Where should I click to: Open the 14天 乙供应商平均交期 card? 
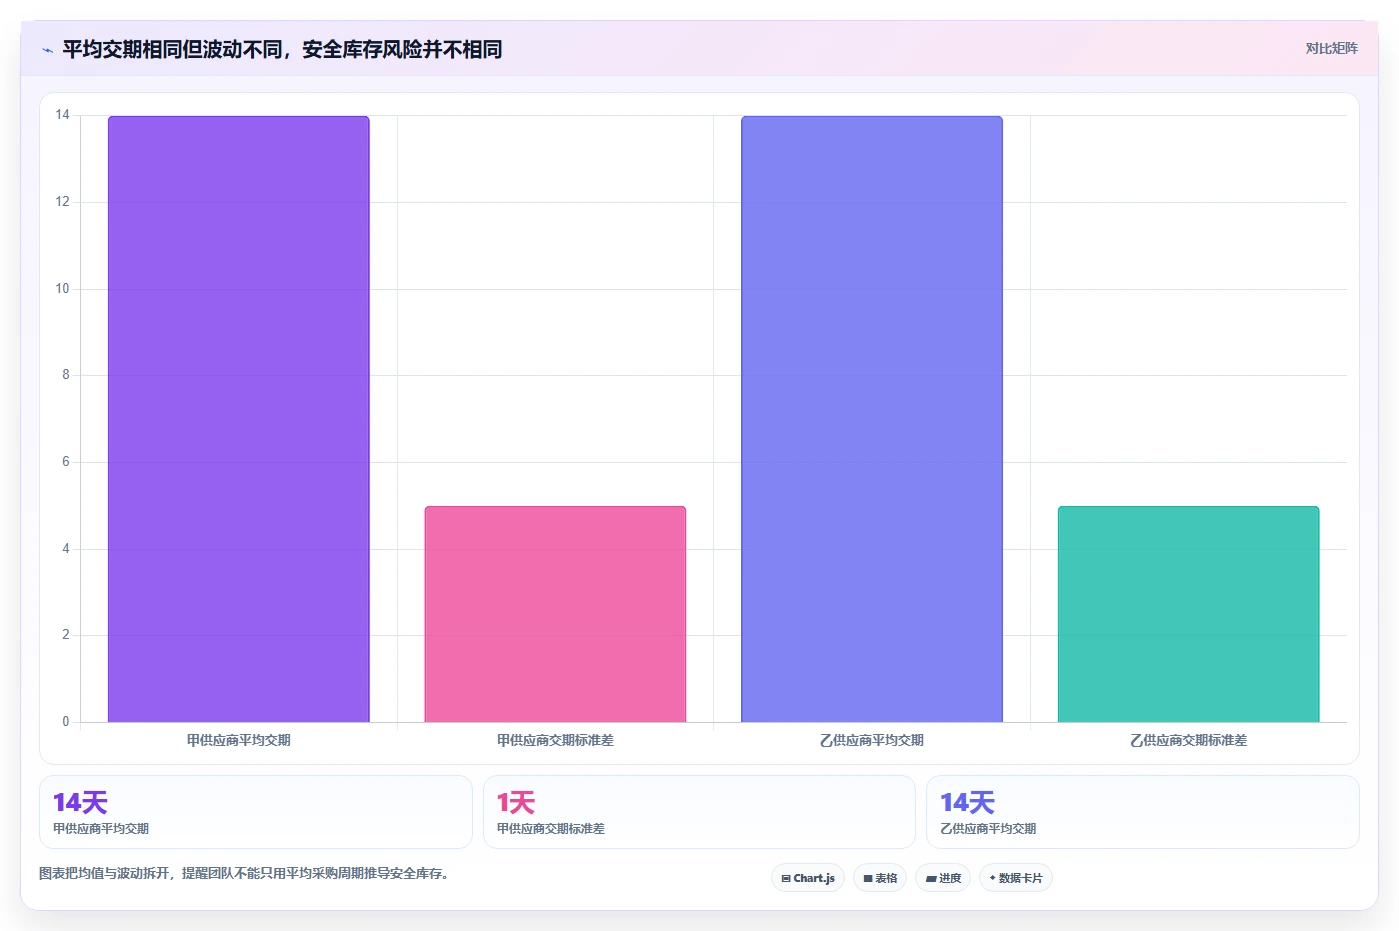pyautogui.click(x=1143, y=812)
